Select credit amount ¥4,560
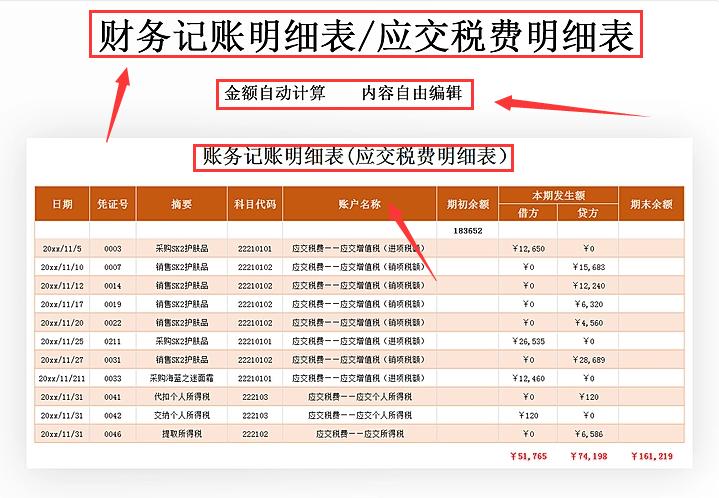 click(x=589, y=323)
